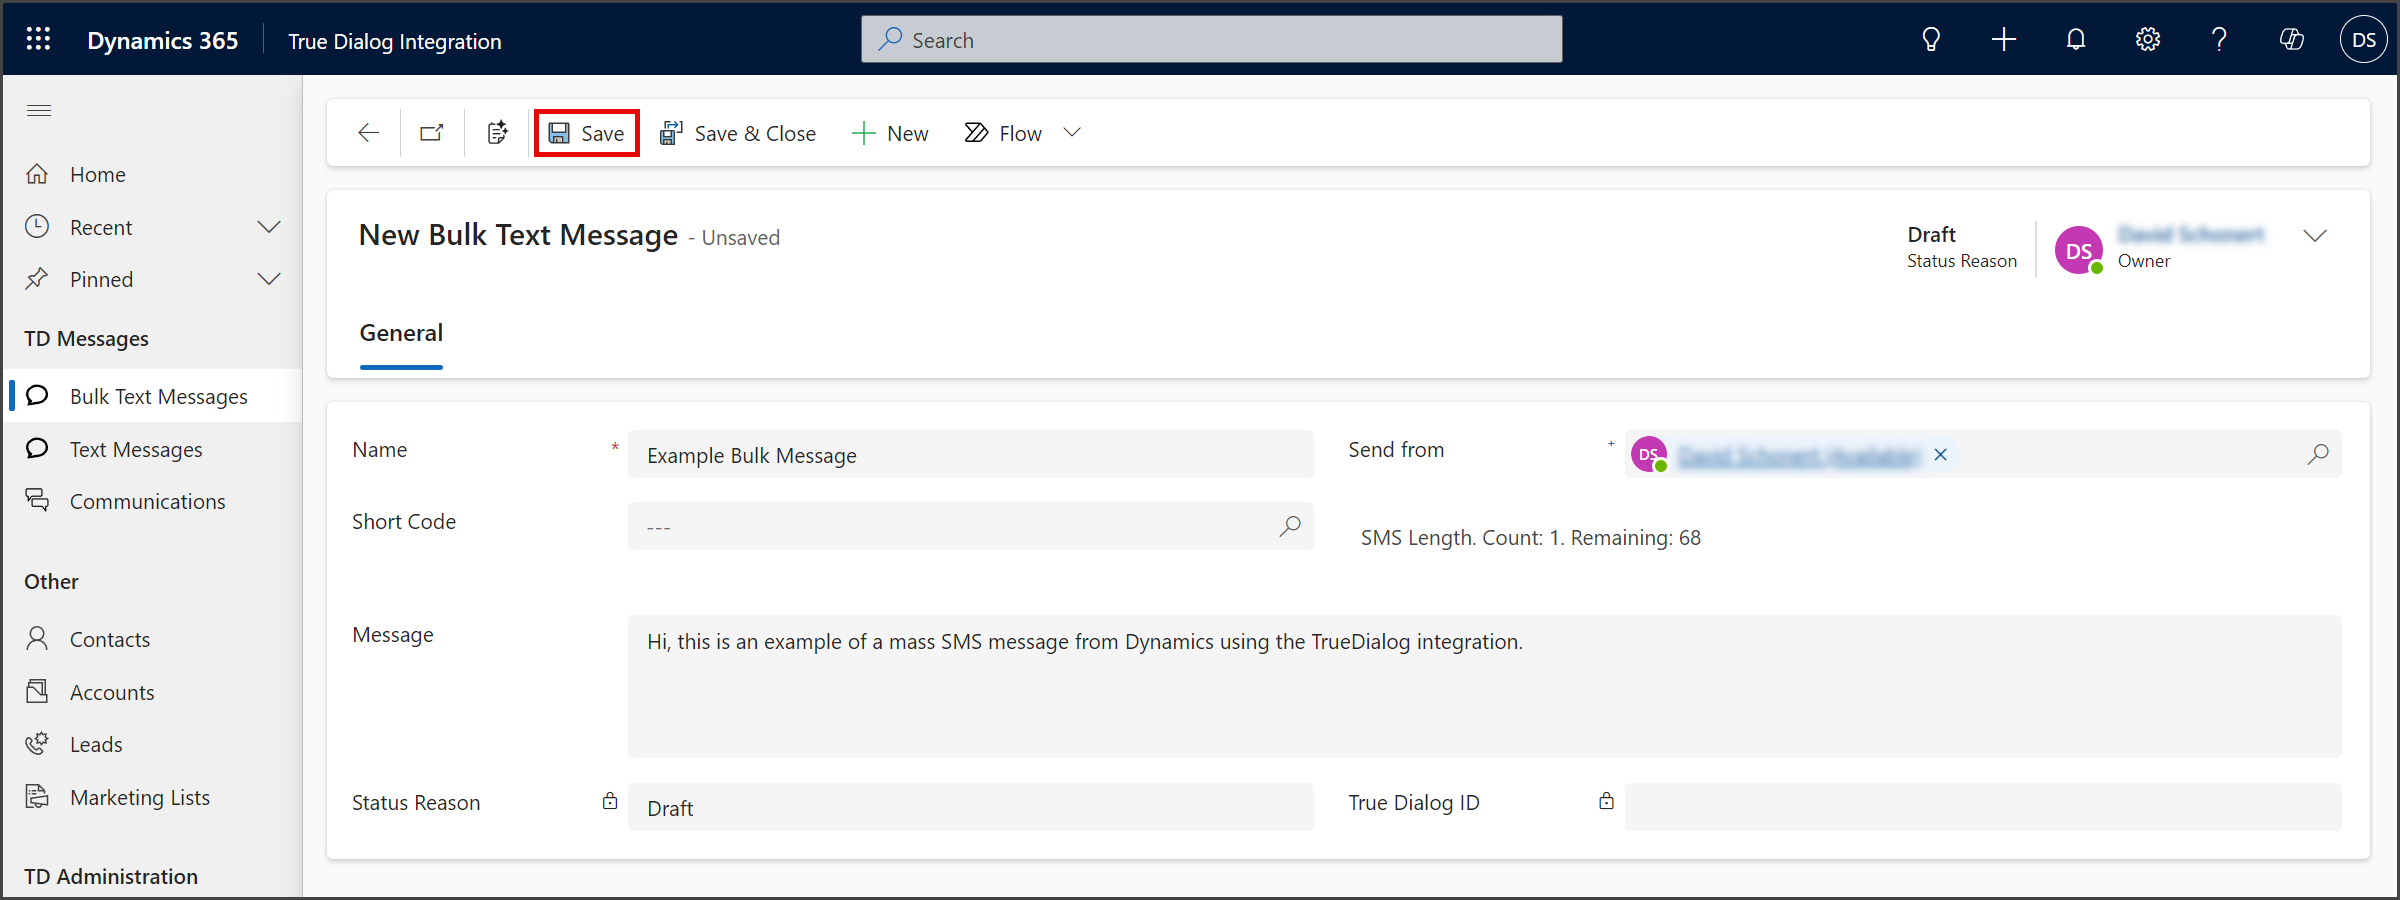Click the Leads phone icon
The height and width of the screenshot is (900, 2400).
[37, 743]
